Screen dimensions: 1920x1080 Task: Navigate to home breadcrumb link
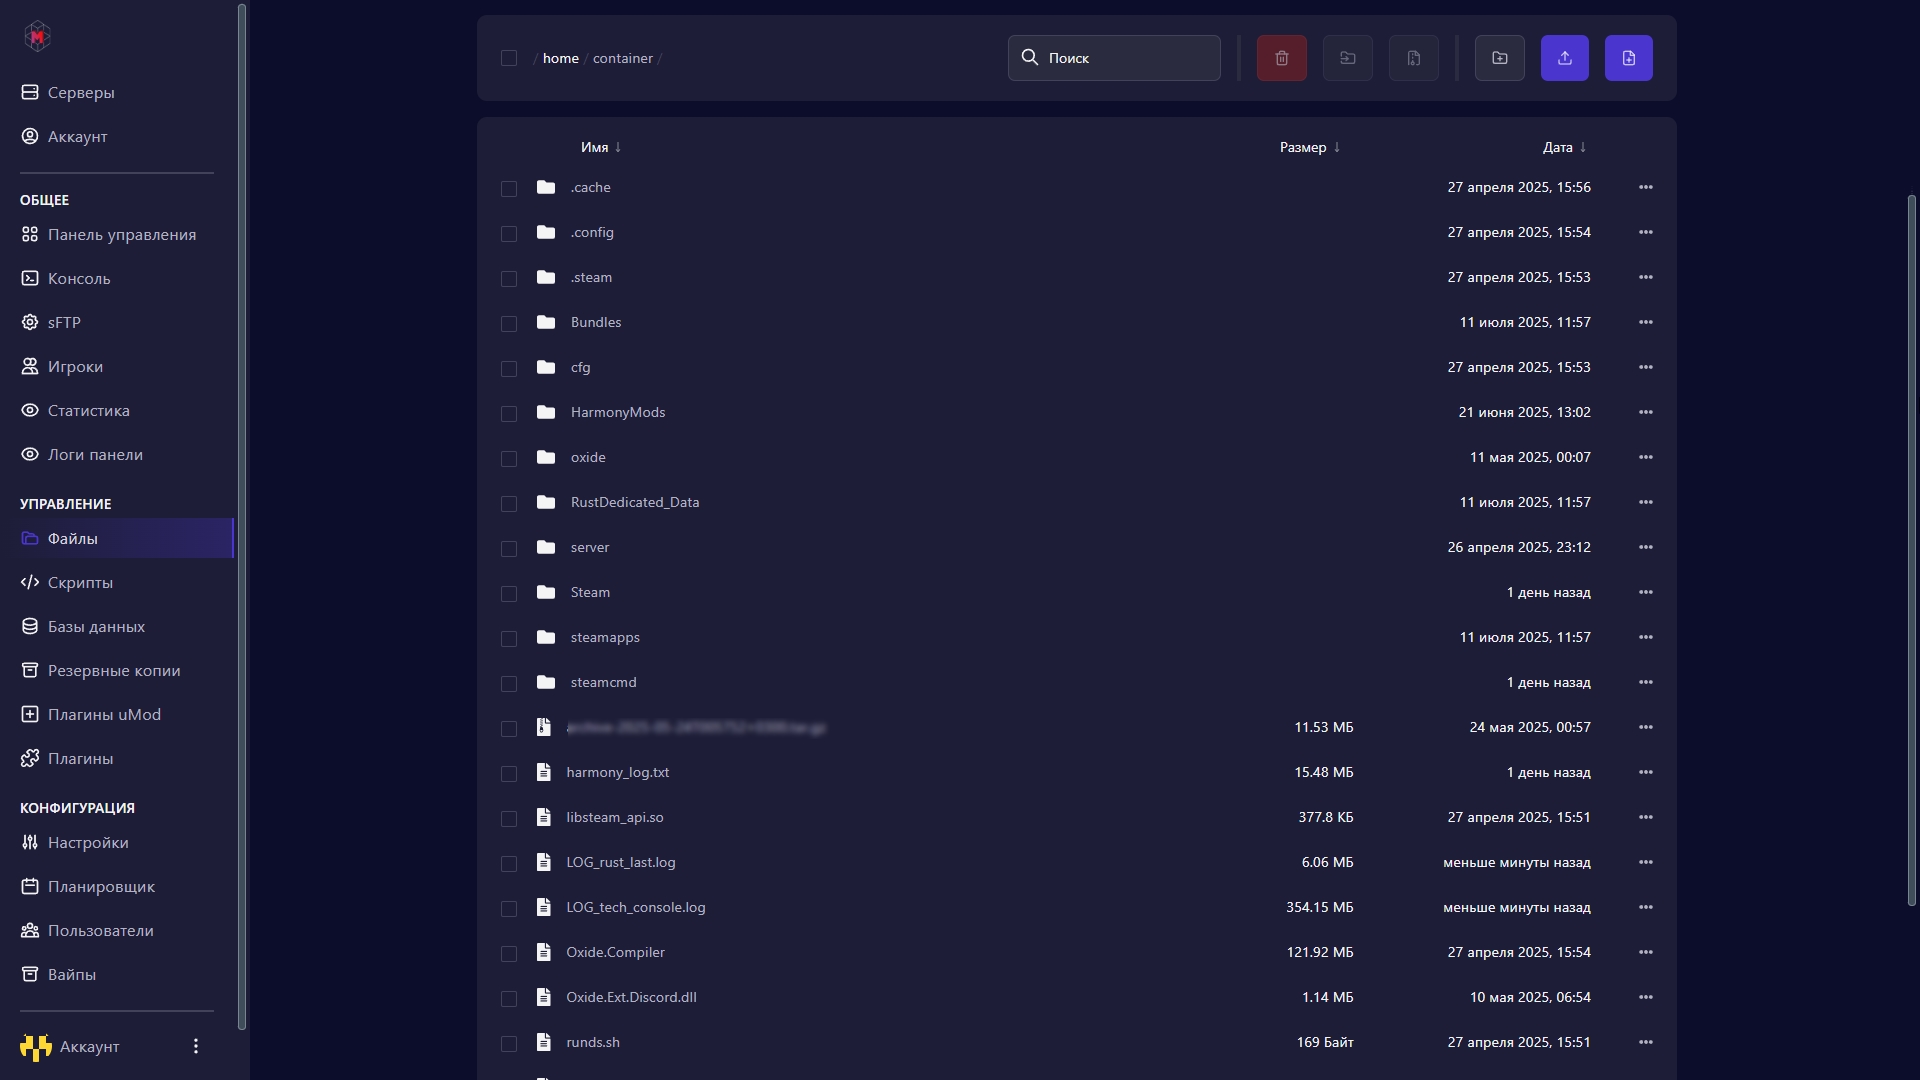pos(560,58)
